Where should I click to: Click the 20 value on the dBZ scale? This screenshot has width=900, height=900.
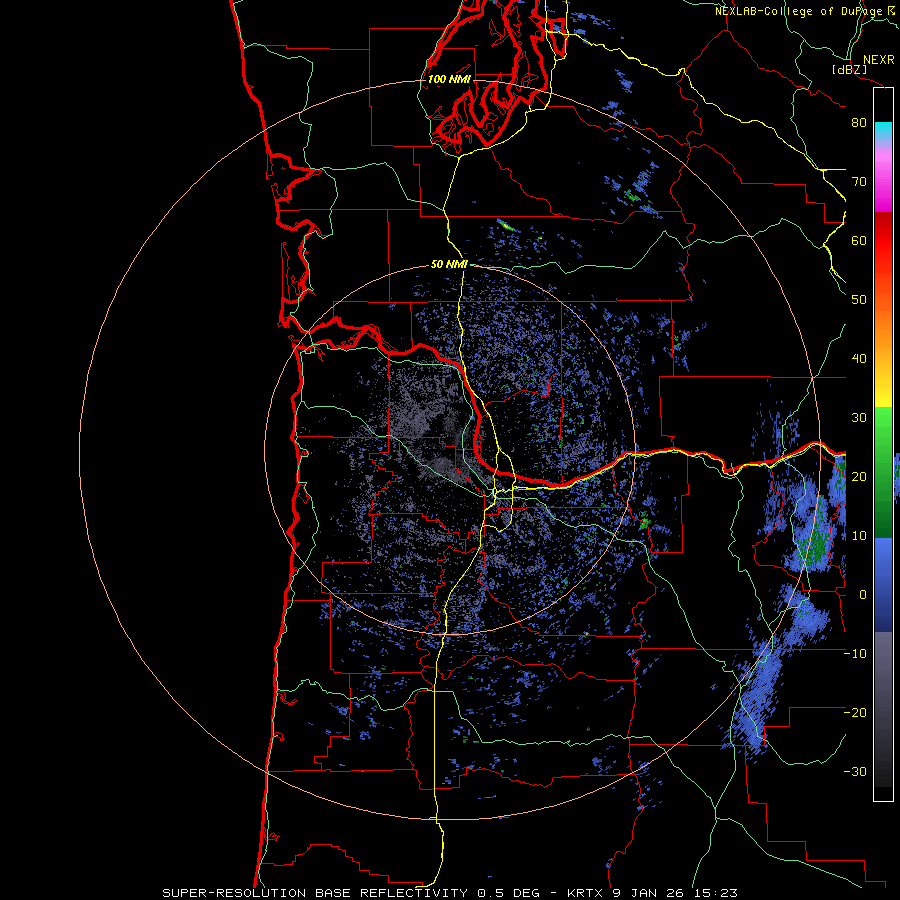click(859, 477)
